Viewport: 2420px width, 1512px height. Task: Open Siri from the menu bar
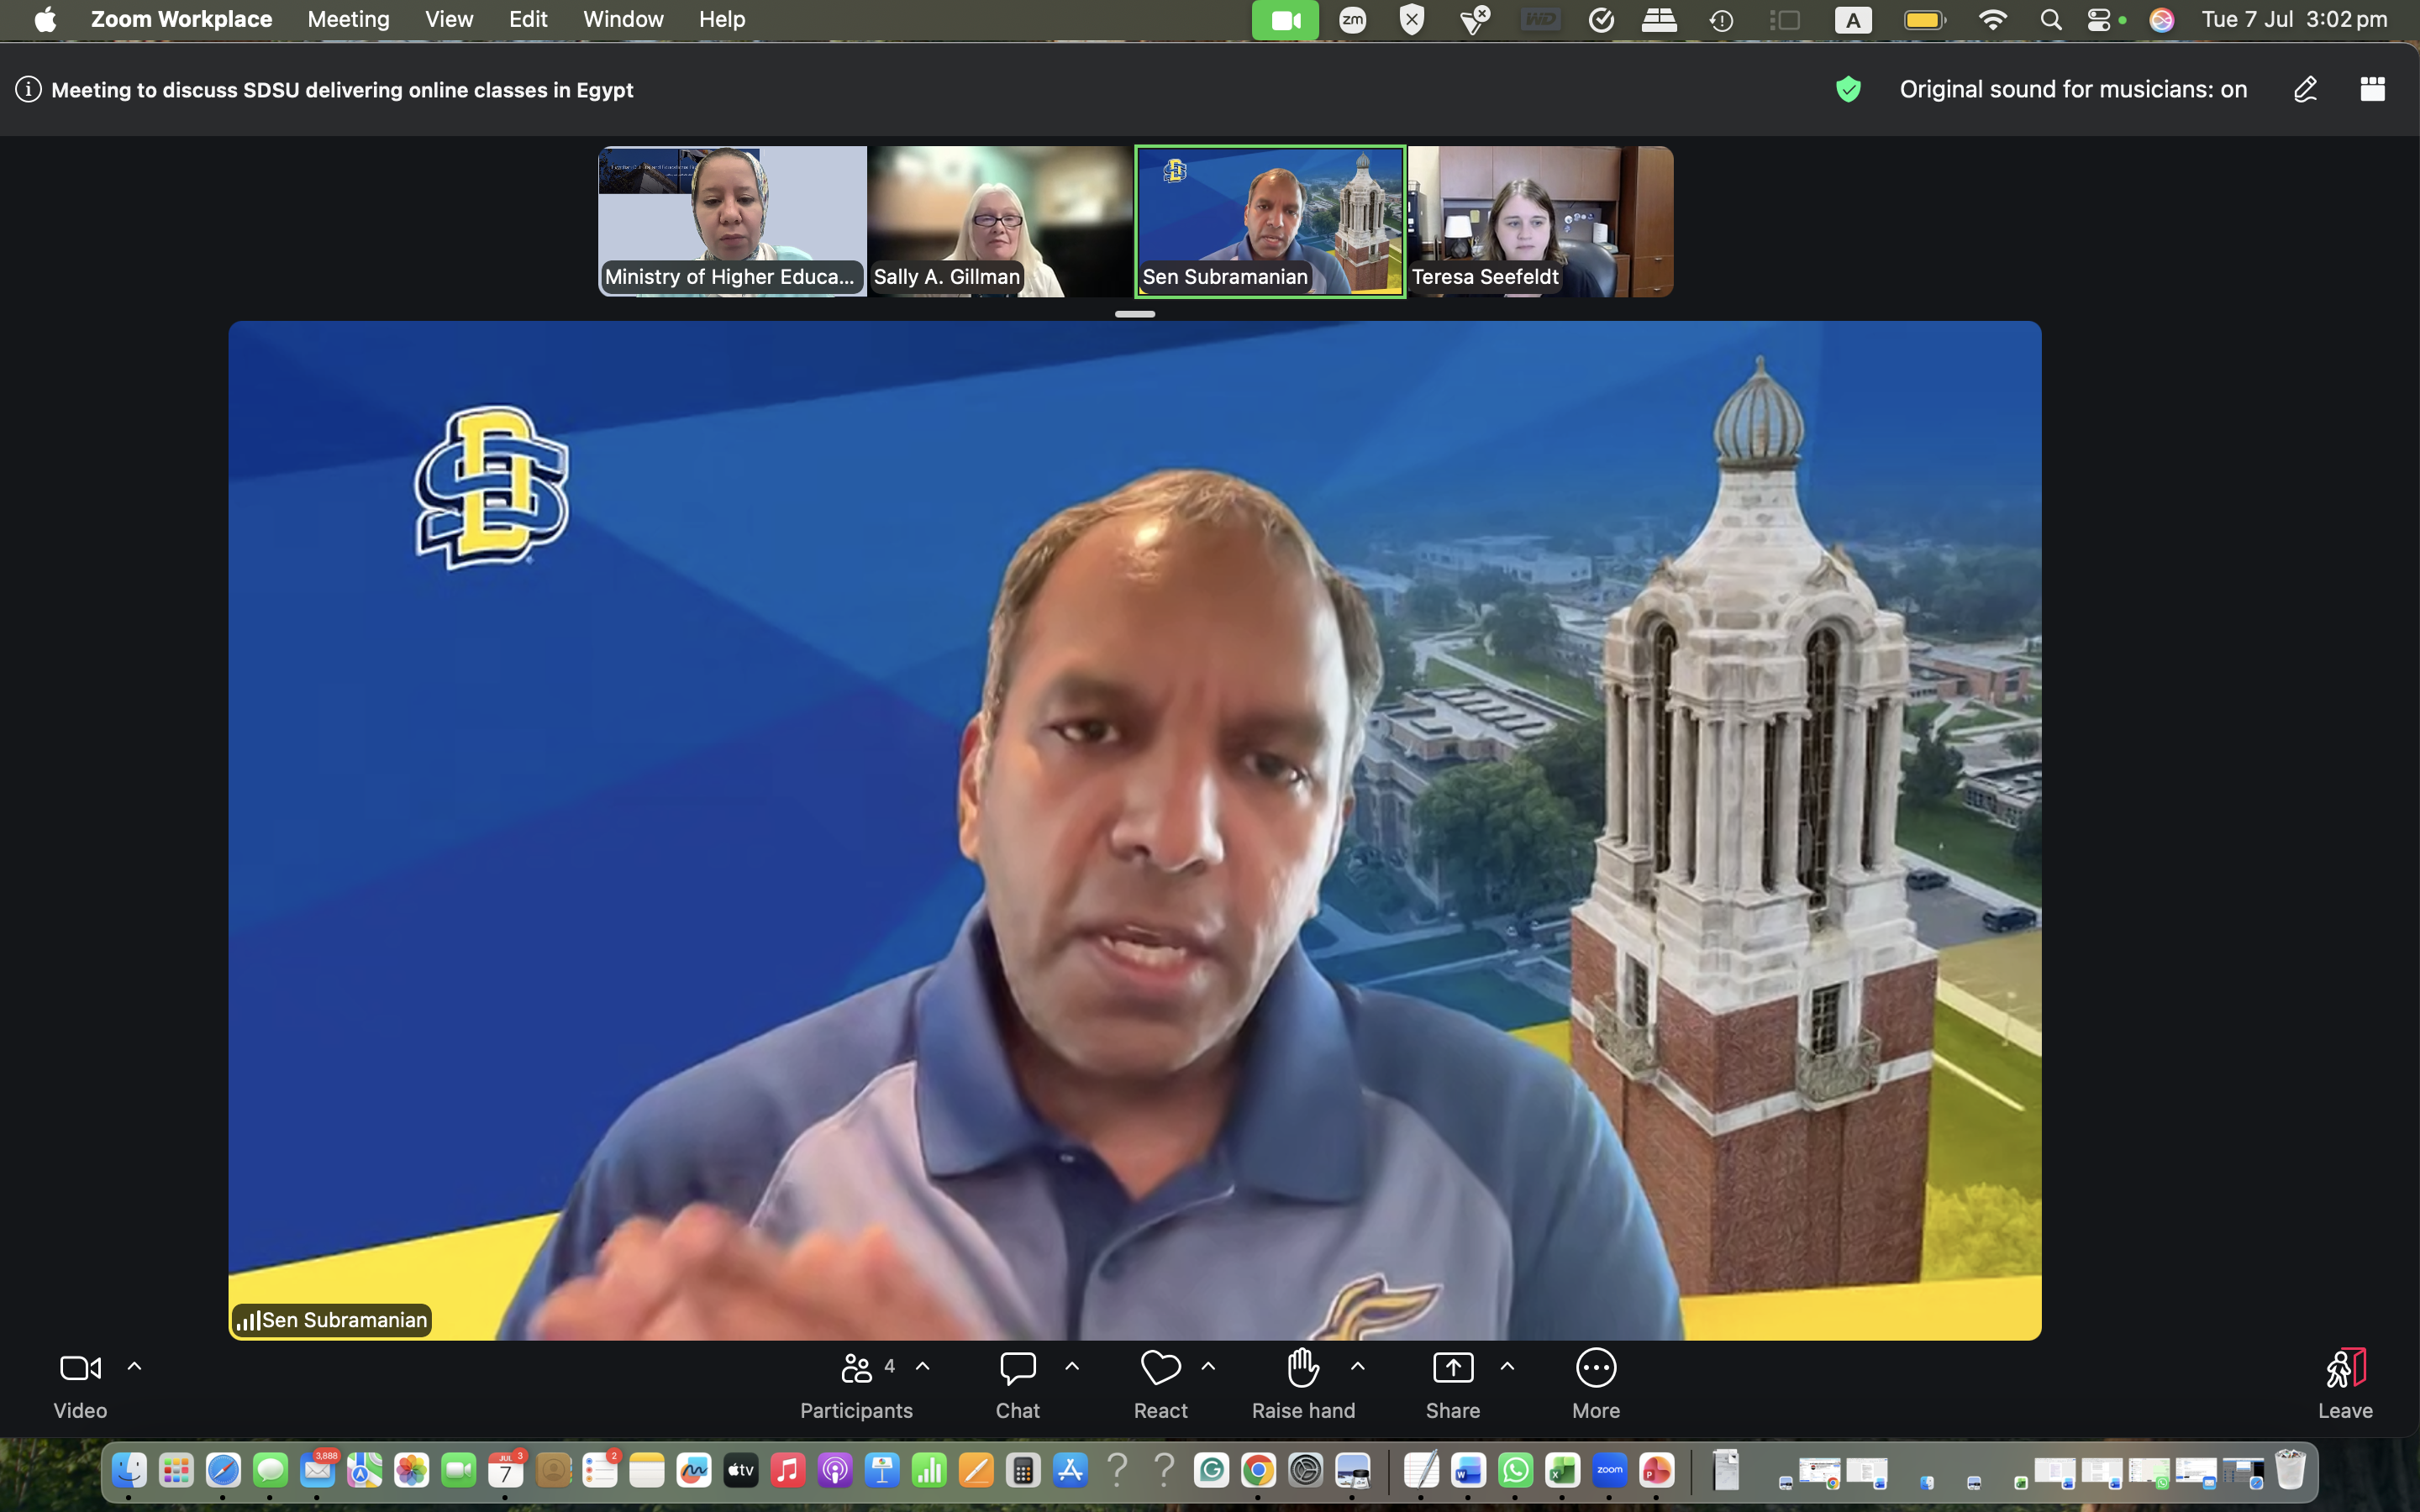click(x=2161, y=20)
